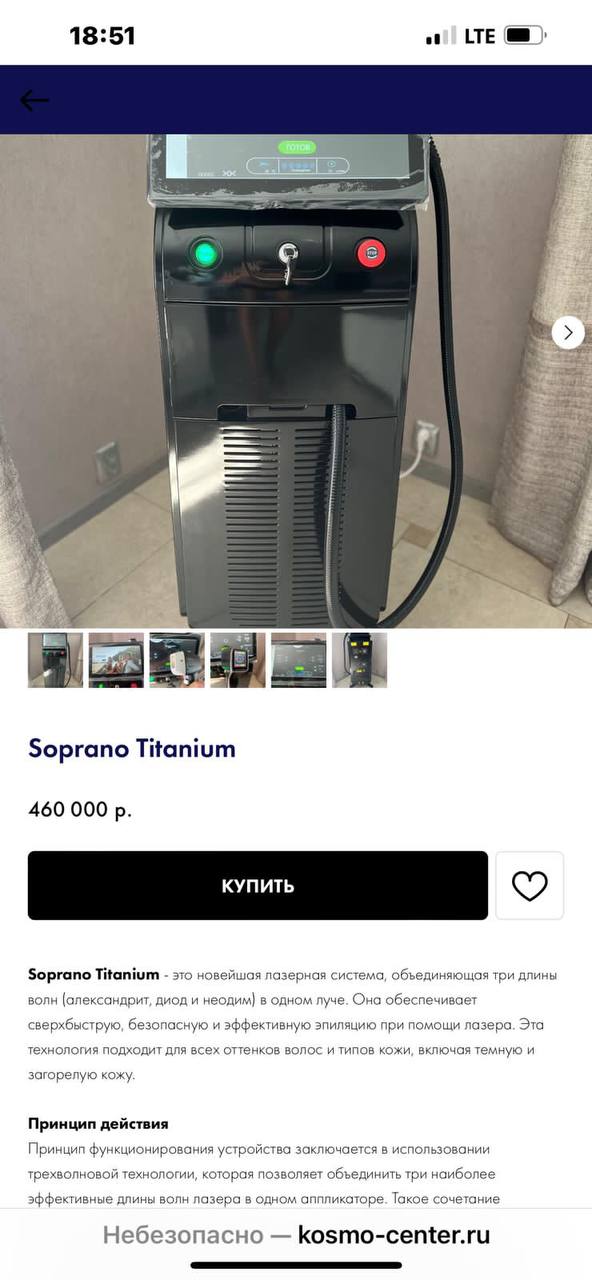Tap the 460 000 р. price
The width and height of the screenshot is (592, 1280).
(x=80, y=809)
